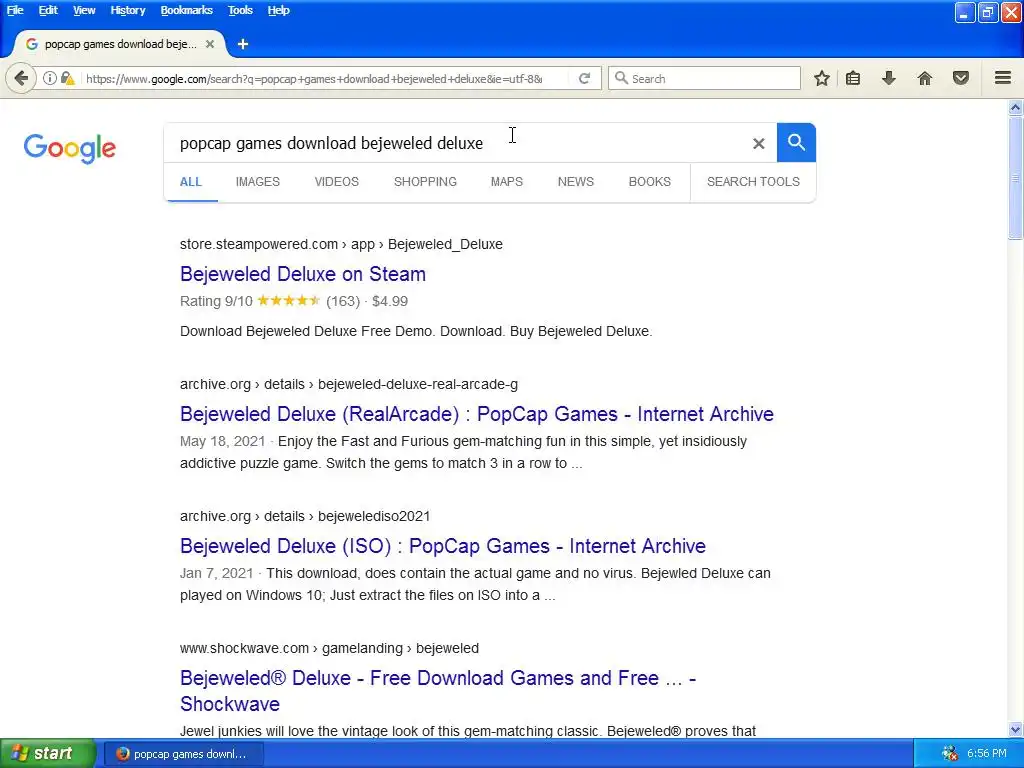Image resolution: width=1024 pixels, height=768 pixels.
Task: Click the blue Google search magnifier button
Action: coord(796,142)
